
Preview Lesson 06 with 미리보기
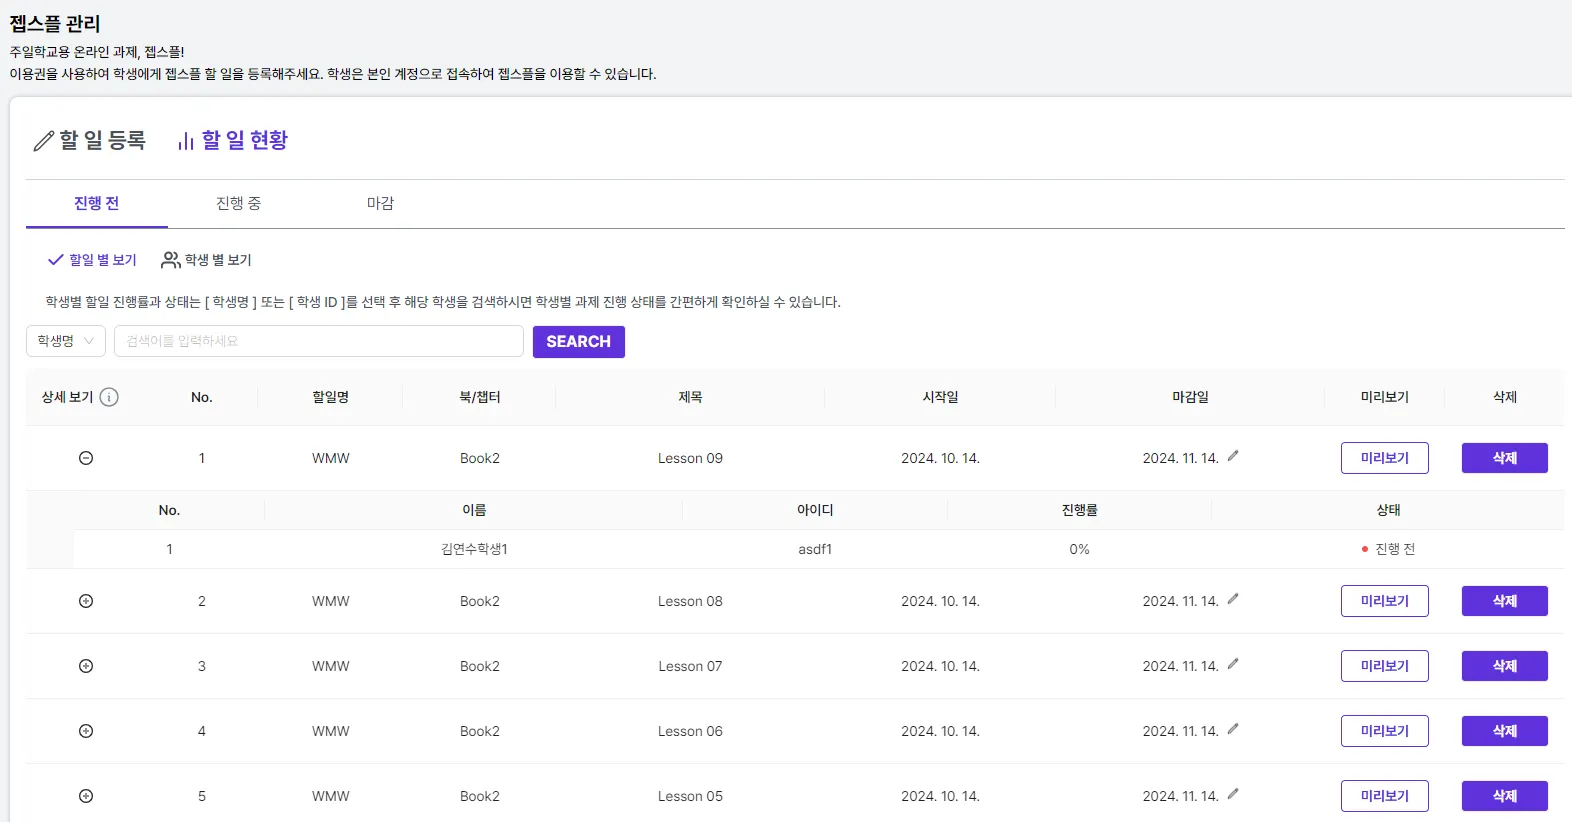pos(1385,731)
